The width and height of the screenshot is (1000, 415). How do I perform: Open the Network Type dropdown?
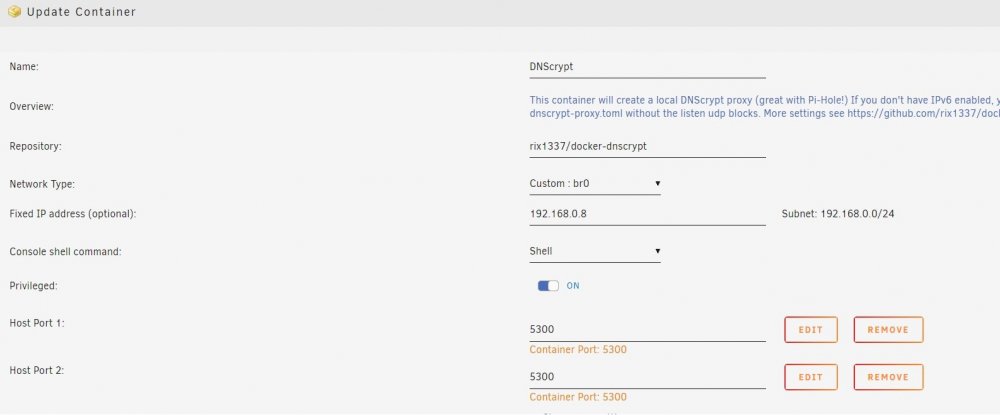click(x=595, y=184)
